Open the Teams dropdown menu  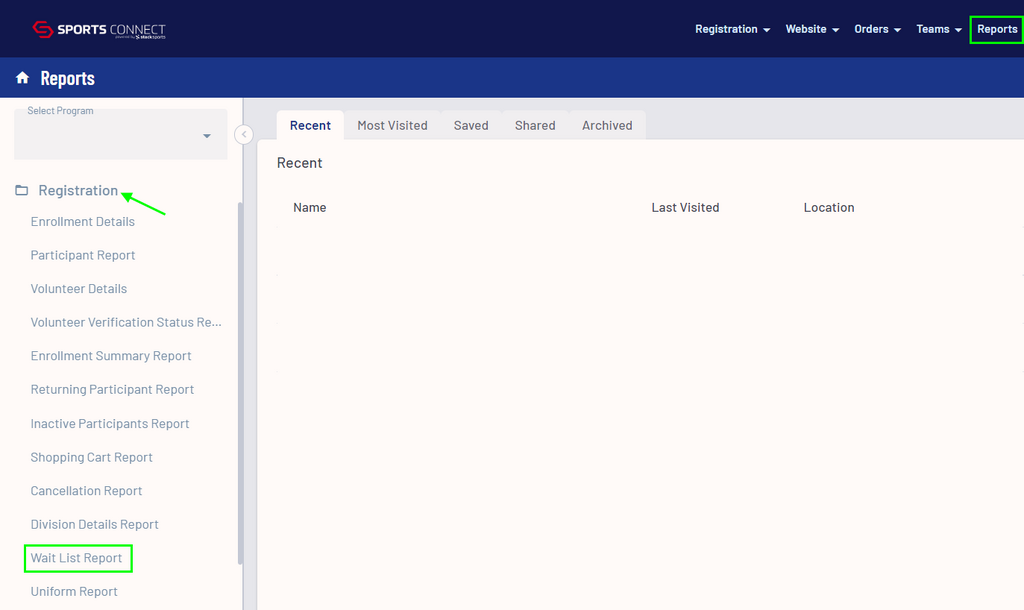click(x=938, y=29)
